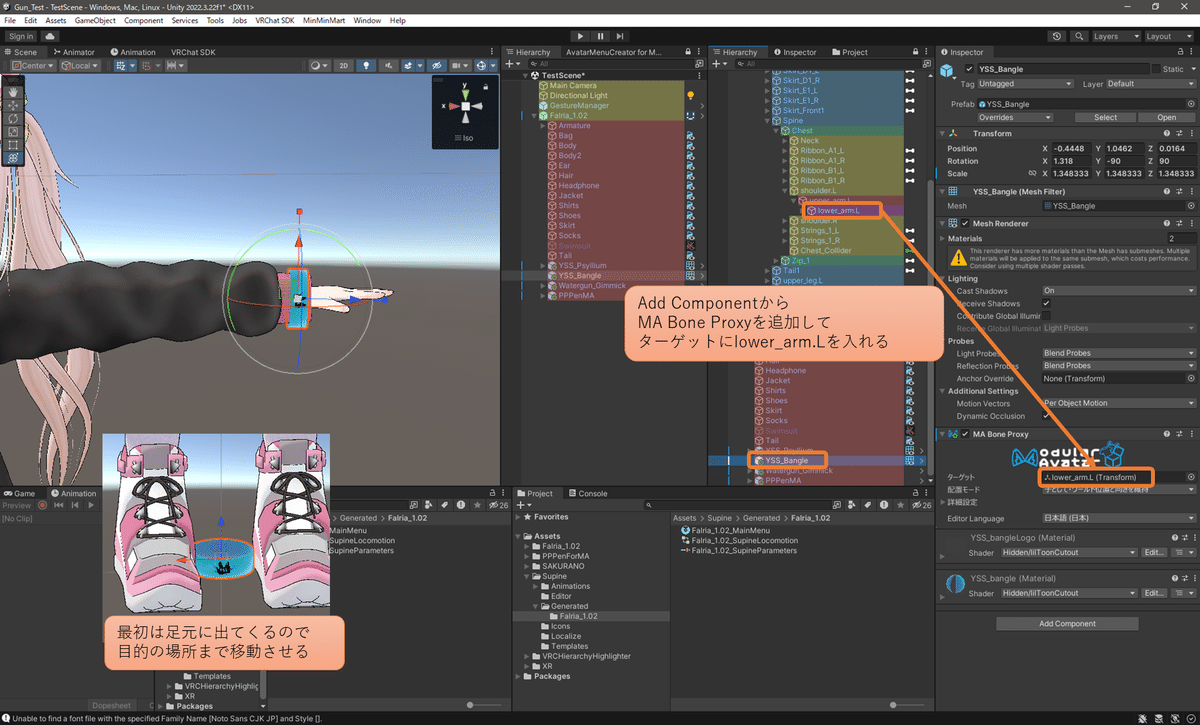Image resolution: width=1200 pixels, height=725 pixels.
Task: Select the Rotate tool in Scene overlay
Action: tap(14, 118)
